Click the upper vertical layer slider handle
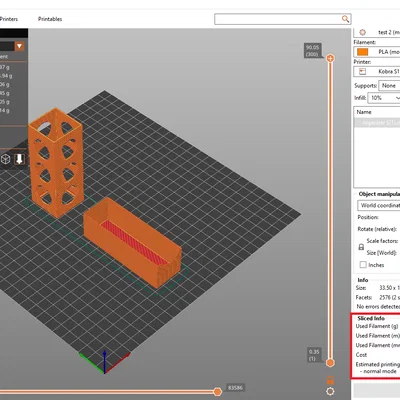This screenshot has width=400, height=400. pos(330,59)
